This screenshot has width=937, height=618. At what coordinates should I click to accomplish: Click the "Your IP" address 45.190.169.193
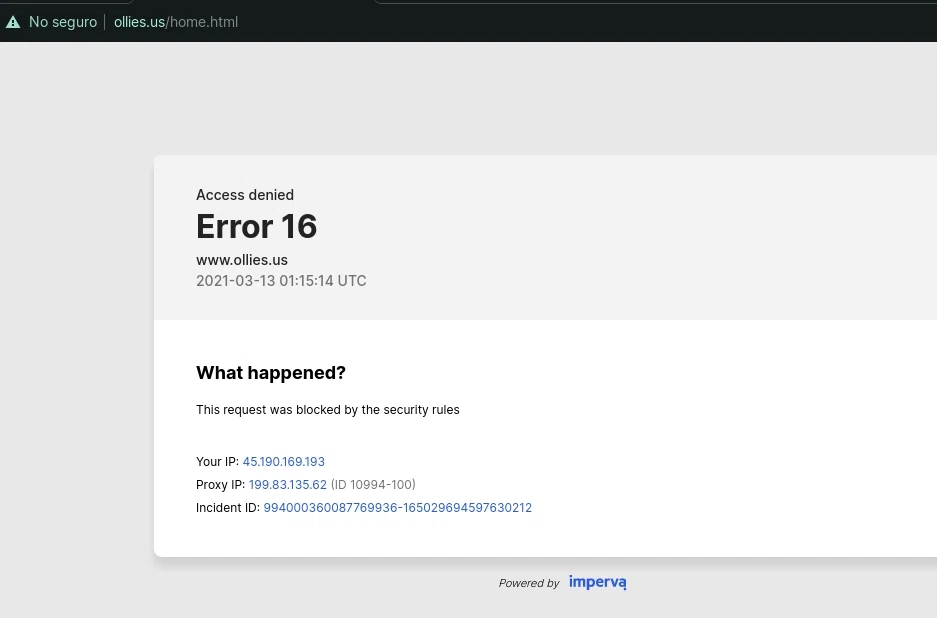point(283,461)
